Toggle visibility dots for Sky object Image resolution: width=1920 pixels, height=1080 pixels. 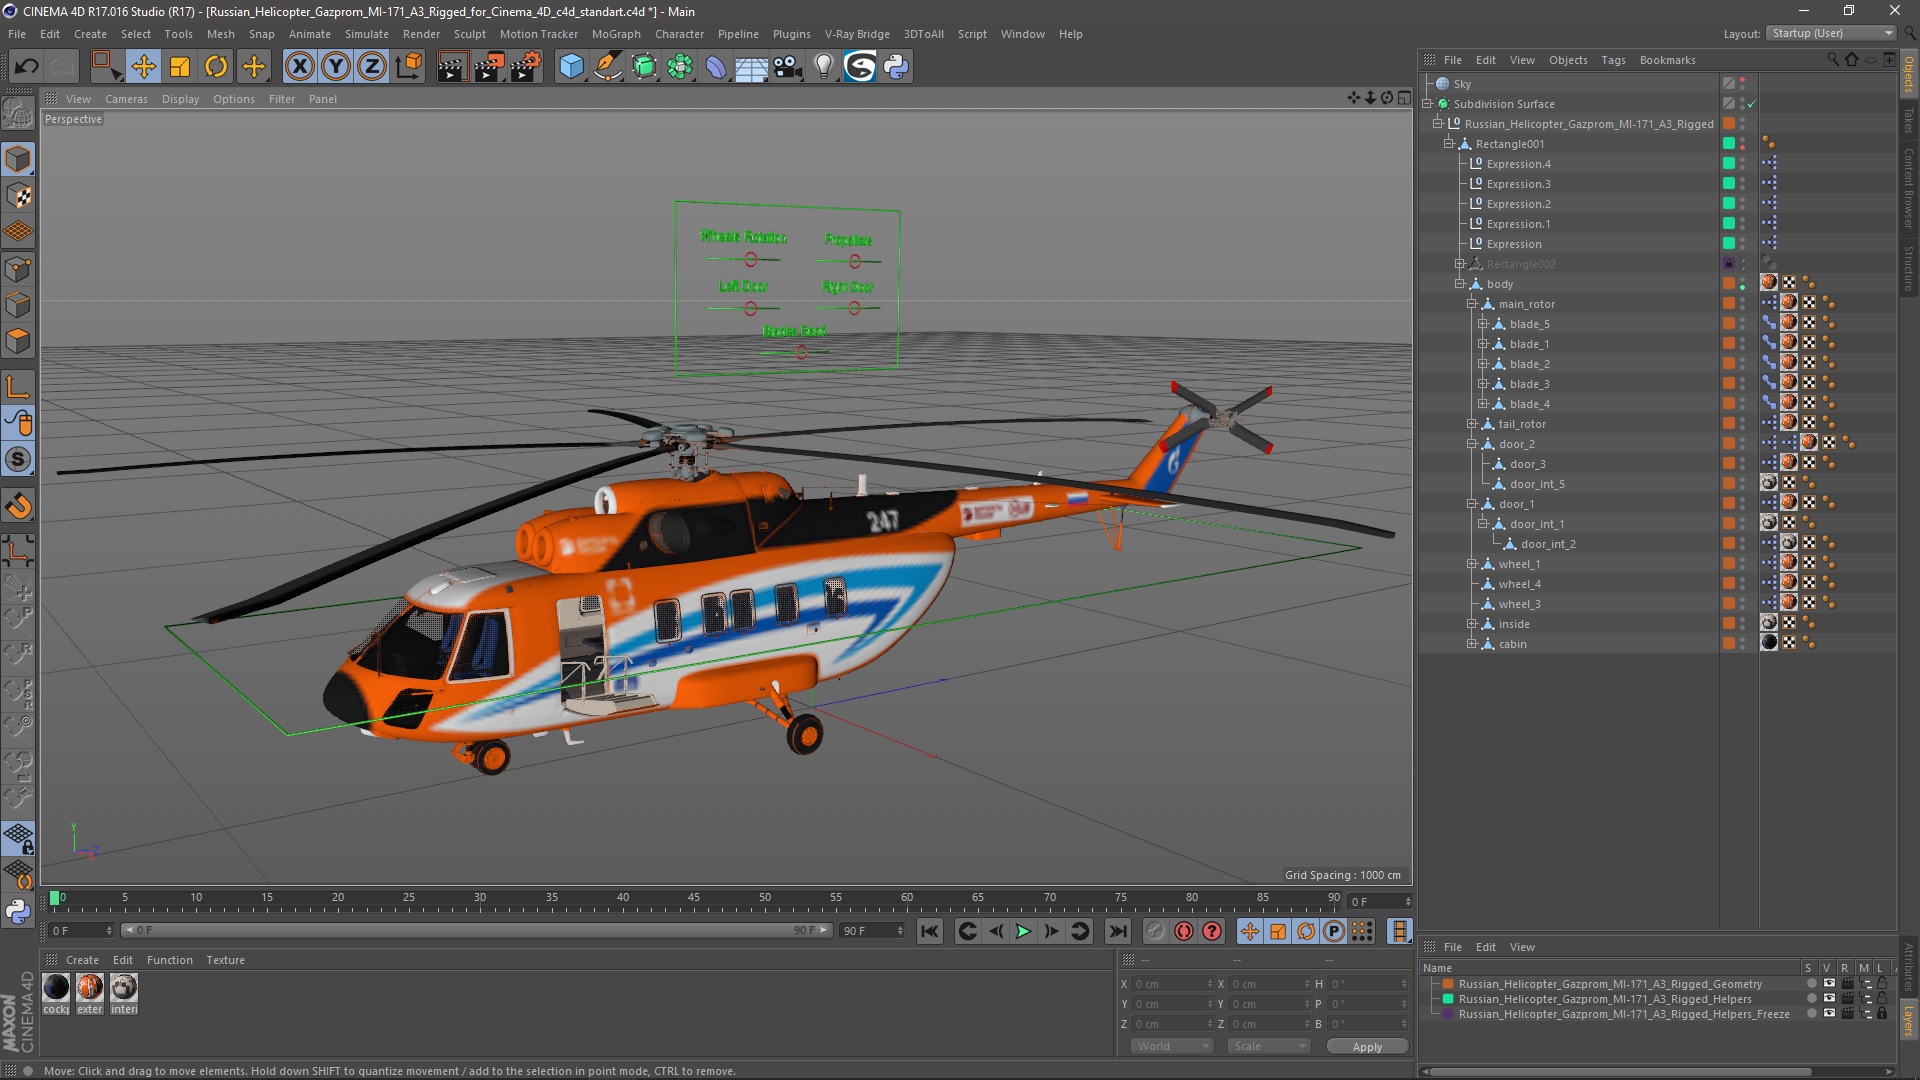(1743, 84)
